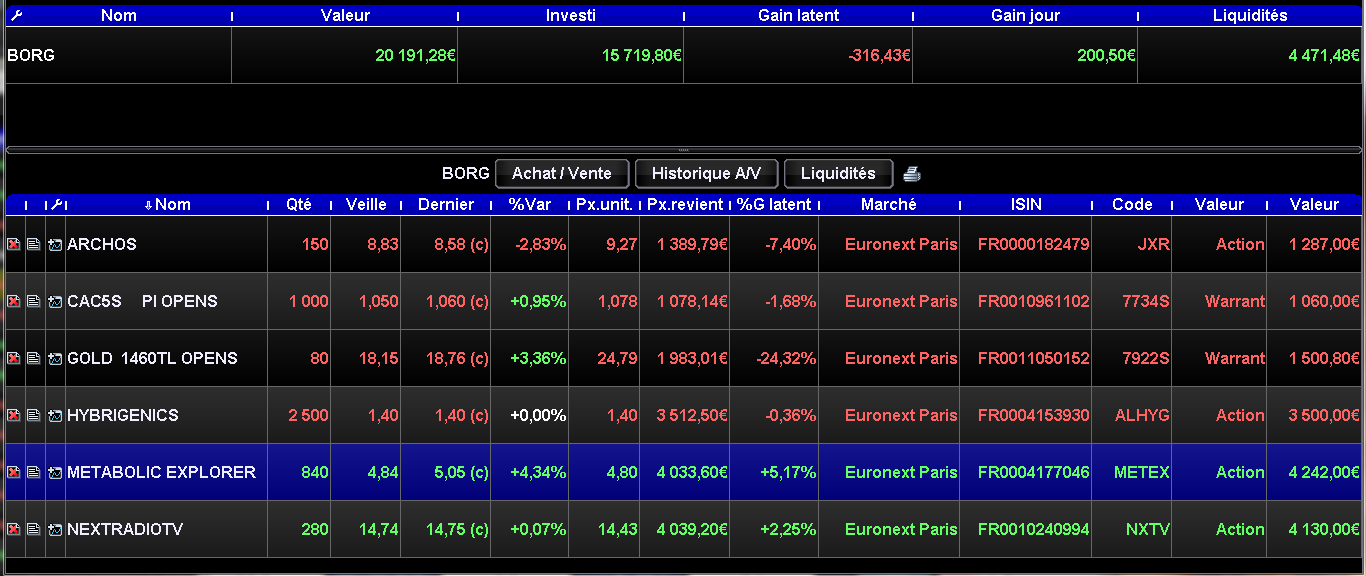
Task: Open document icon on NEXTRADIOTV row
Action: (34, 529)
